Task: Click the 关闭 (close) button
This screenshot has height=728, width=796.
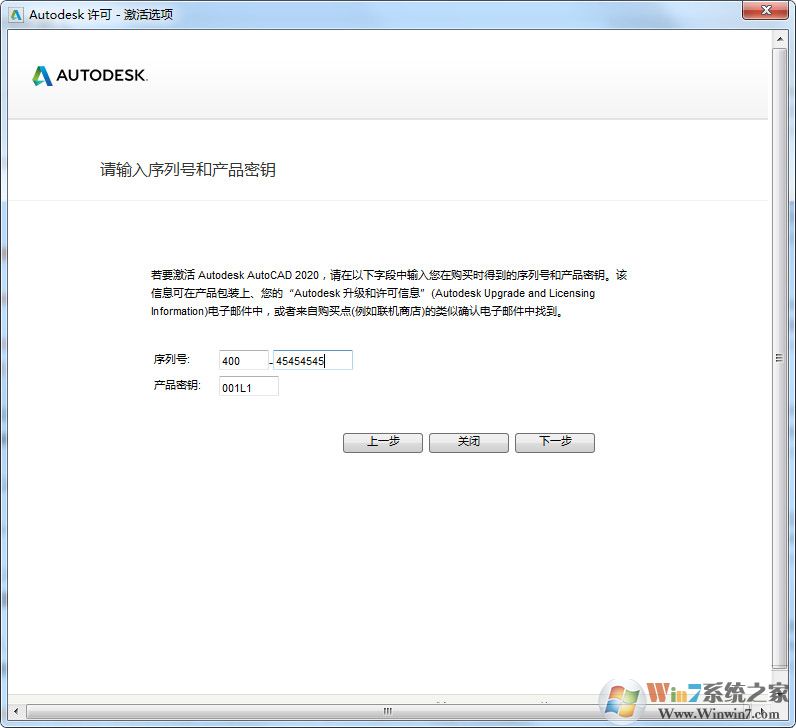Action: pyautogui.click(x=469, y=442)
